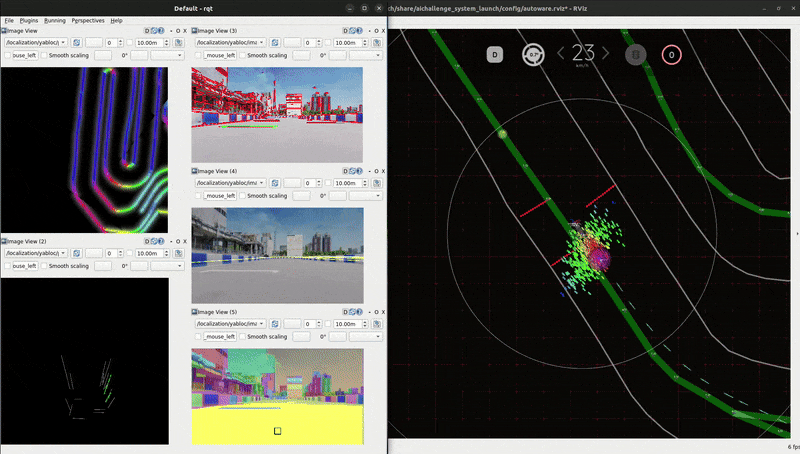This screenshot has width=800, height=454.
Task: Save image icon in Image View (5)
Action: pos(377,323)
